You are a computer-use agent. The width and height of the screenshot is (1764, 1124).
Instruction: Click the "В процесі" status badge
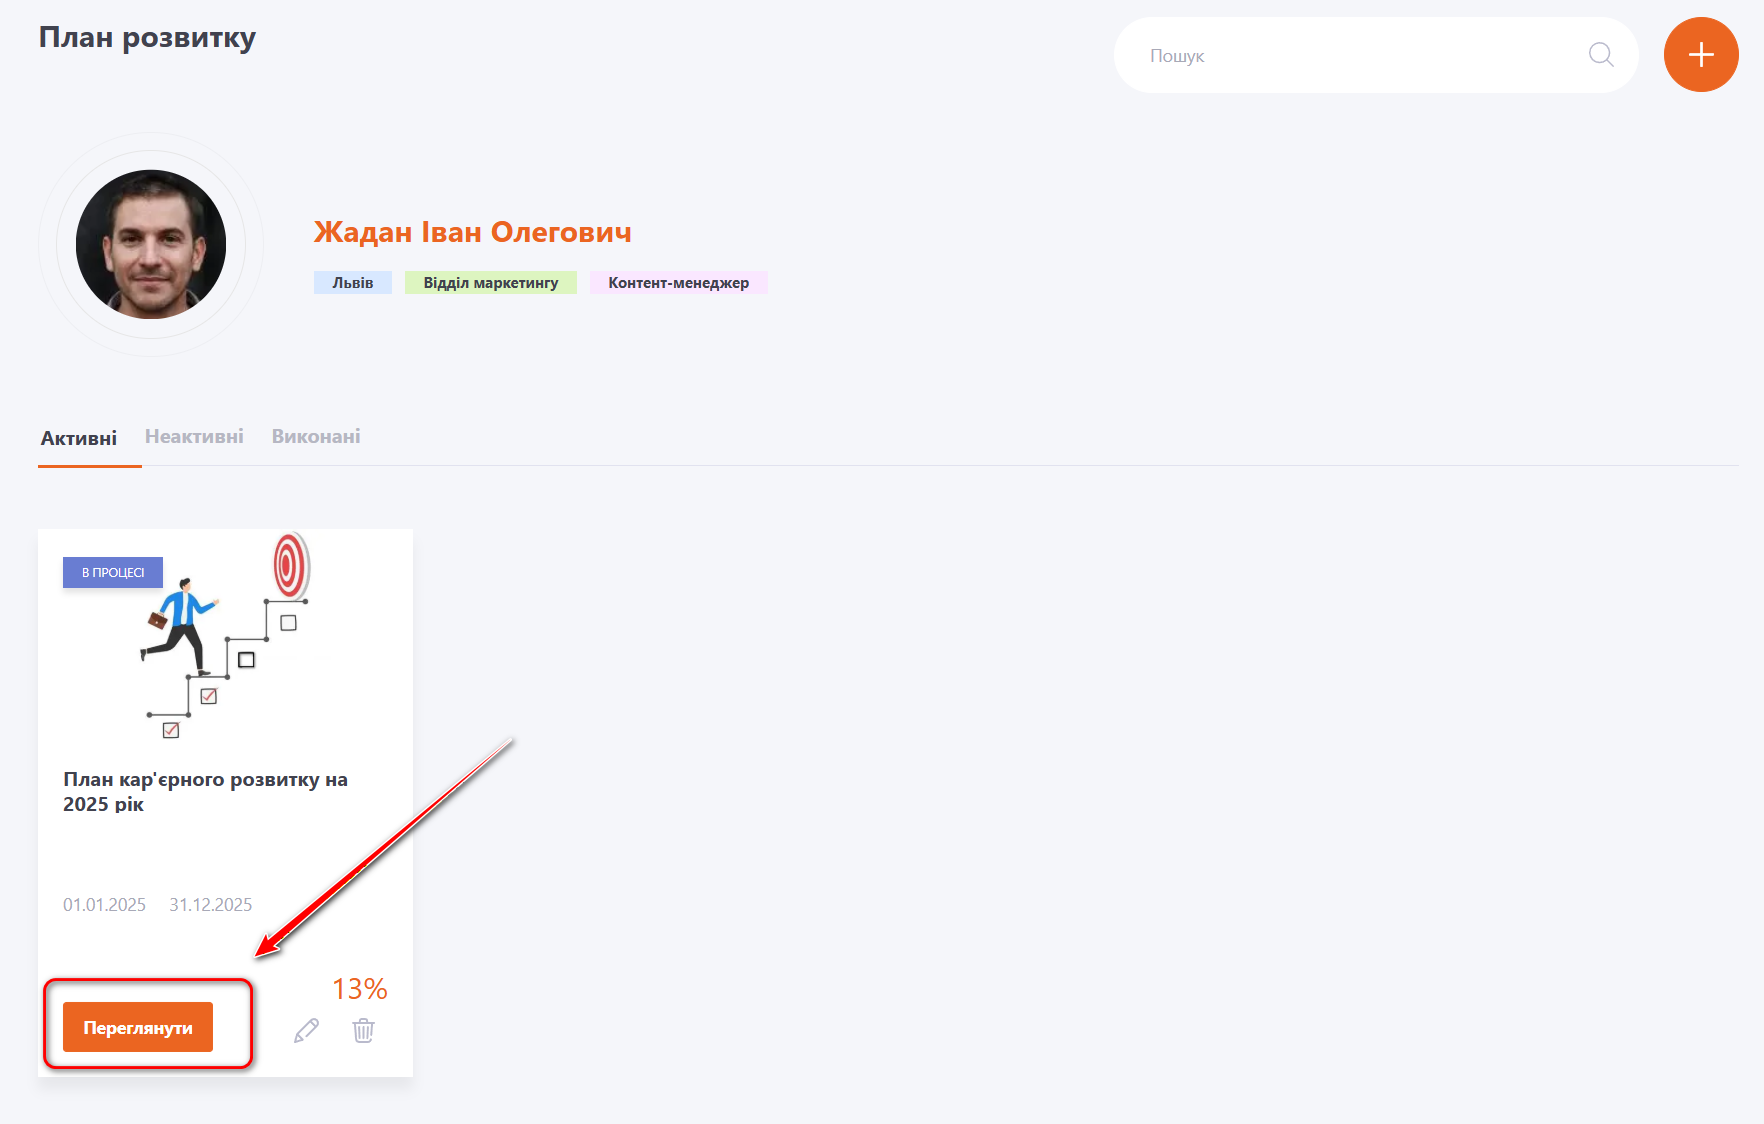click(x=113, y=572)
